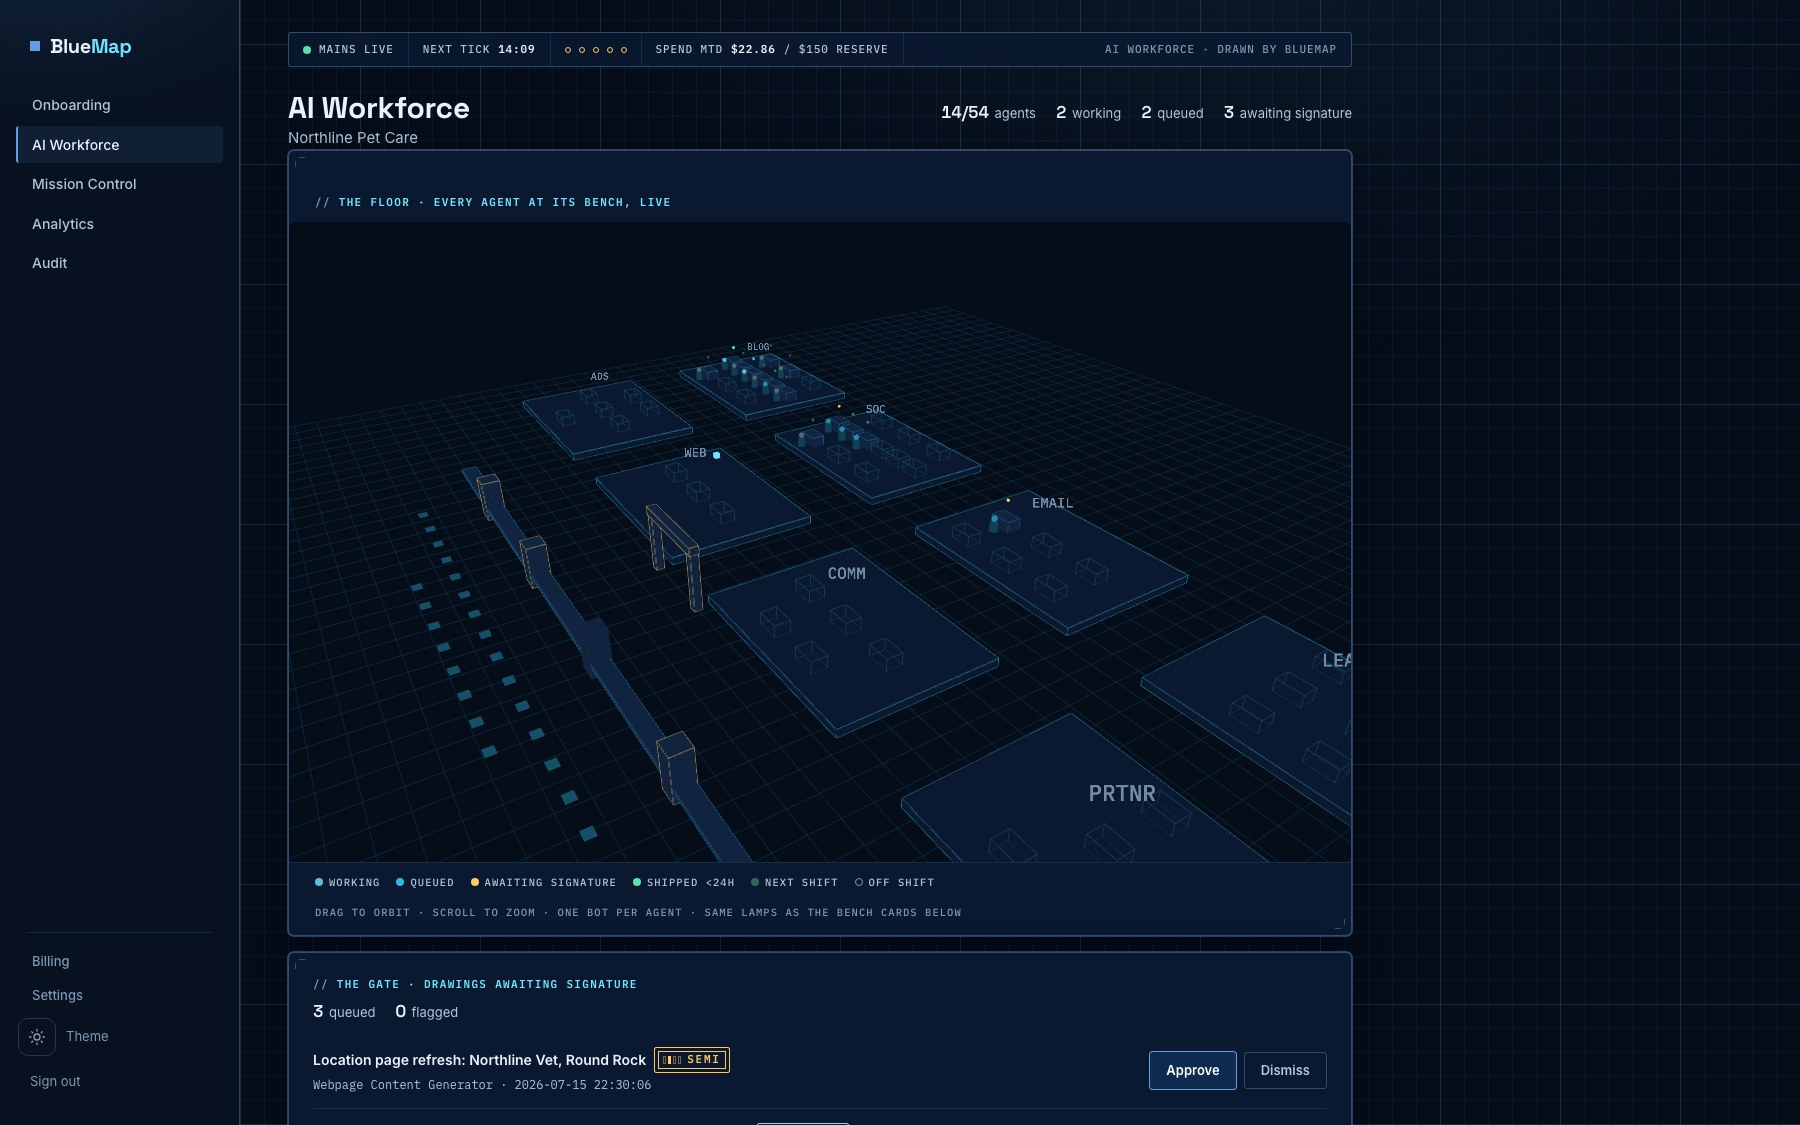Click the five-dot tick indicator in status bar
Viewport: 1800px width, 1125px height.
click(x=596, y=50)
